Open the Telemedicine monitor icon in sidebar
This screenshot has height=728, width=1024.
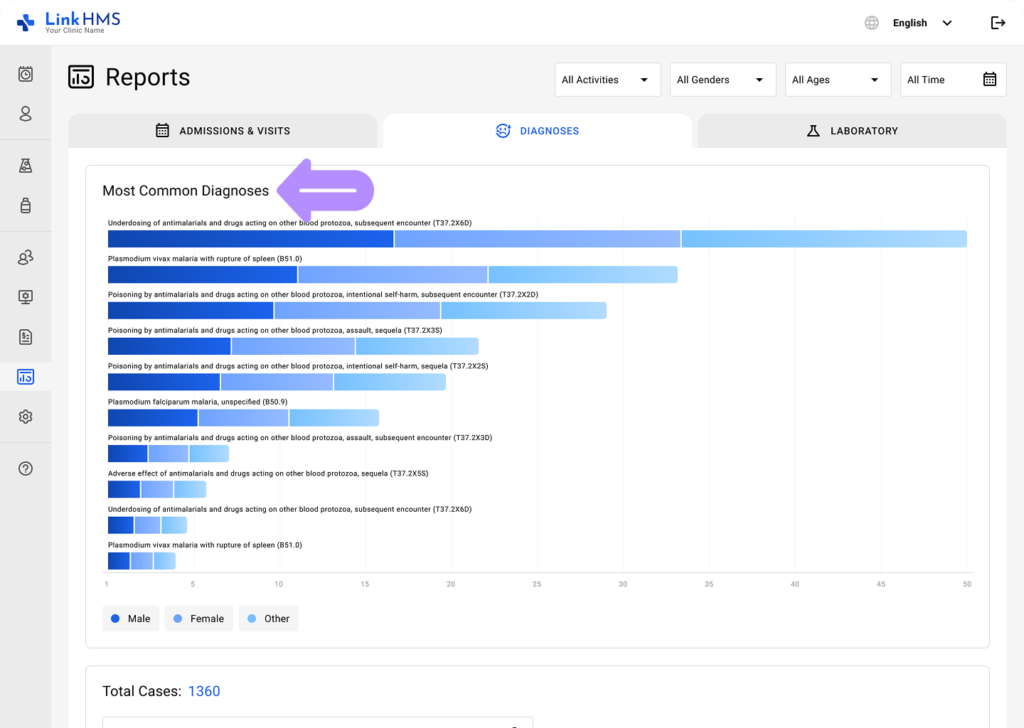(x=25, y=297)
